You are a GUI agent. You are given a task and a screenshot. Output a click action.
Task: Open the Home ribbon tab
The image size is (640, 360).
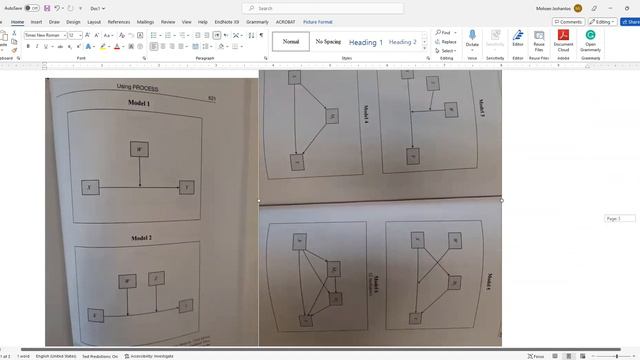(17, 22)
